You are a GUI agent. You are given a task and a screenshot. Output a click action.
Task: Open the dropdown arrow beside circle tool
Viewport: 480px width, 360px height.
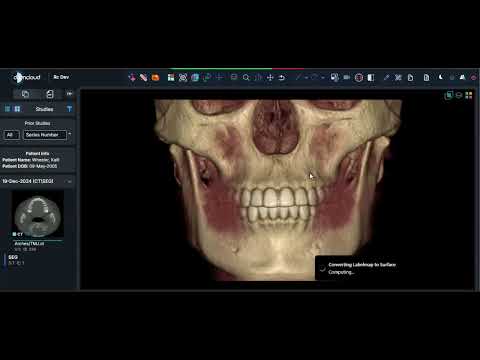point(323,78)
